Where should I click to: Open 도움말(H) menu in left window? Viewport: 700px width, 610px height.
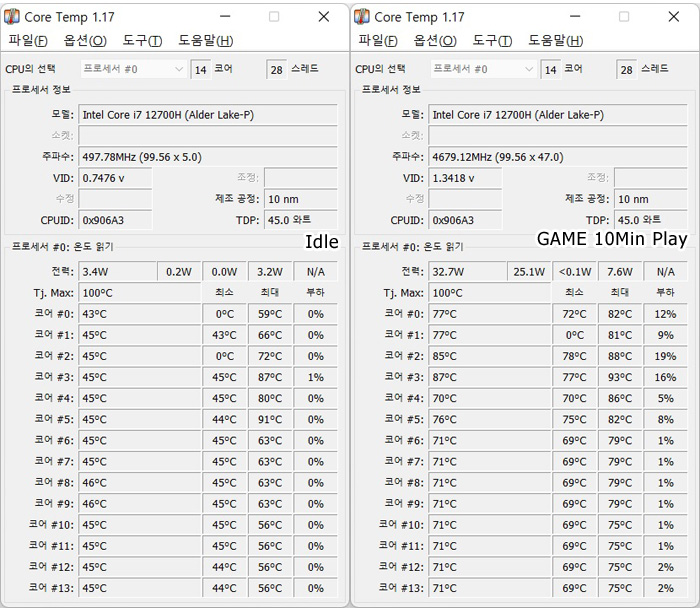tap(205, 41)
